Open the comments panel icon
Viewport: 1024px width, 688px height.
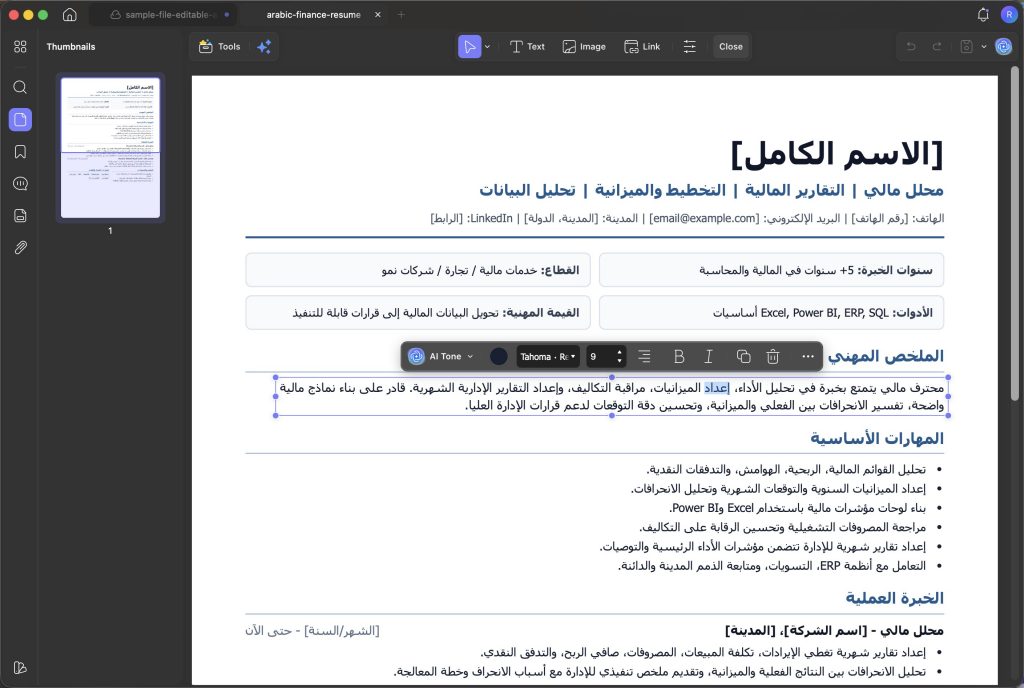pyautogui.click(x=20, y=183)
